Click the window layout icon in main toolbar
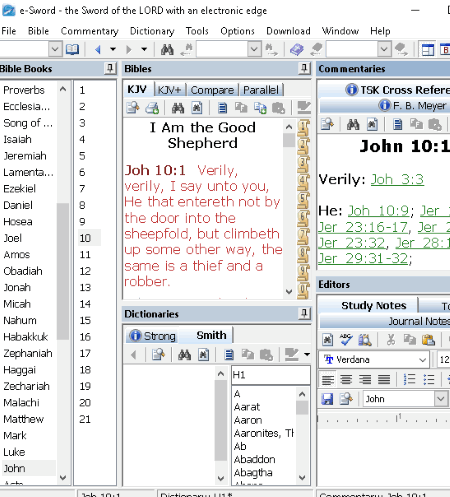Image resolution: width=450 pixels, height=497 pixels. click(x=428, y=50)
